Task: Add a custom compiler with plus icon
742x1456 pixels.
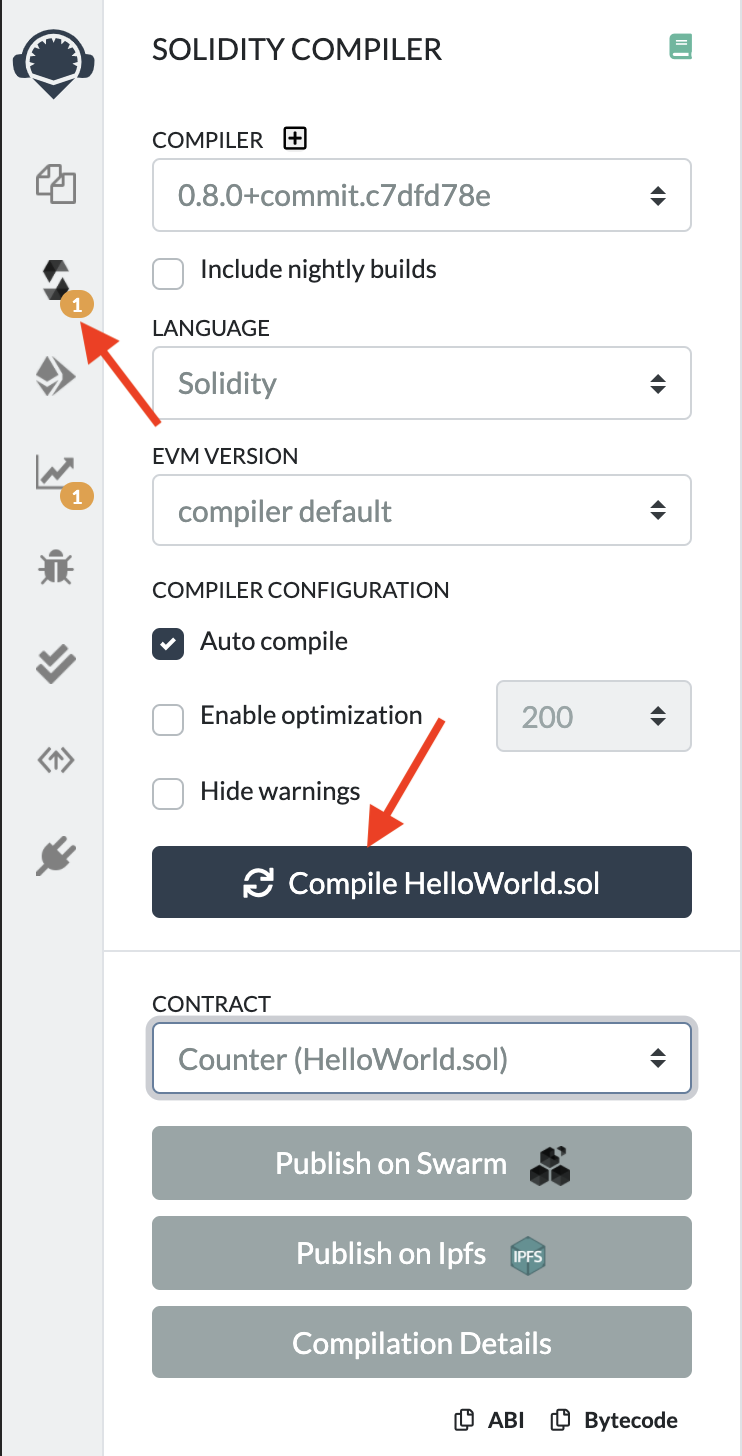Action: pos(295,139)
